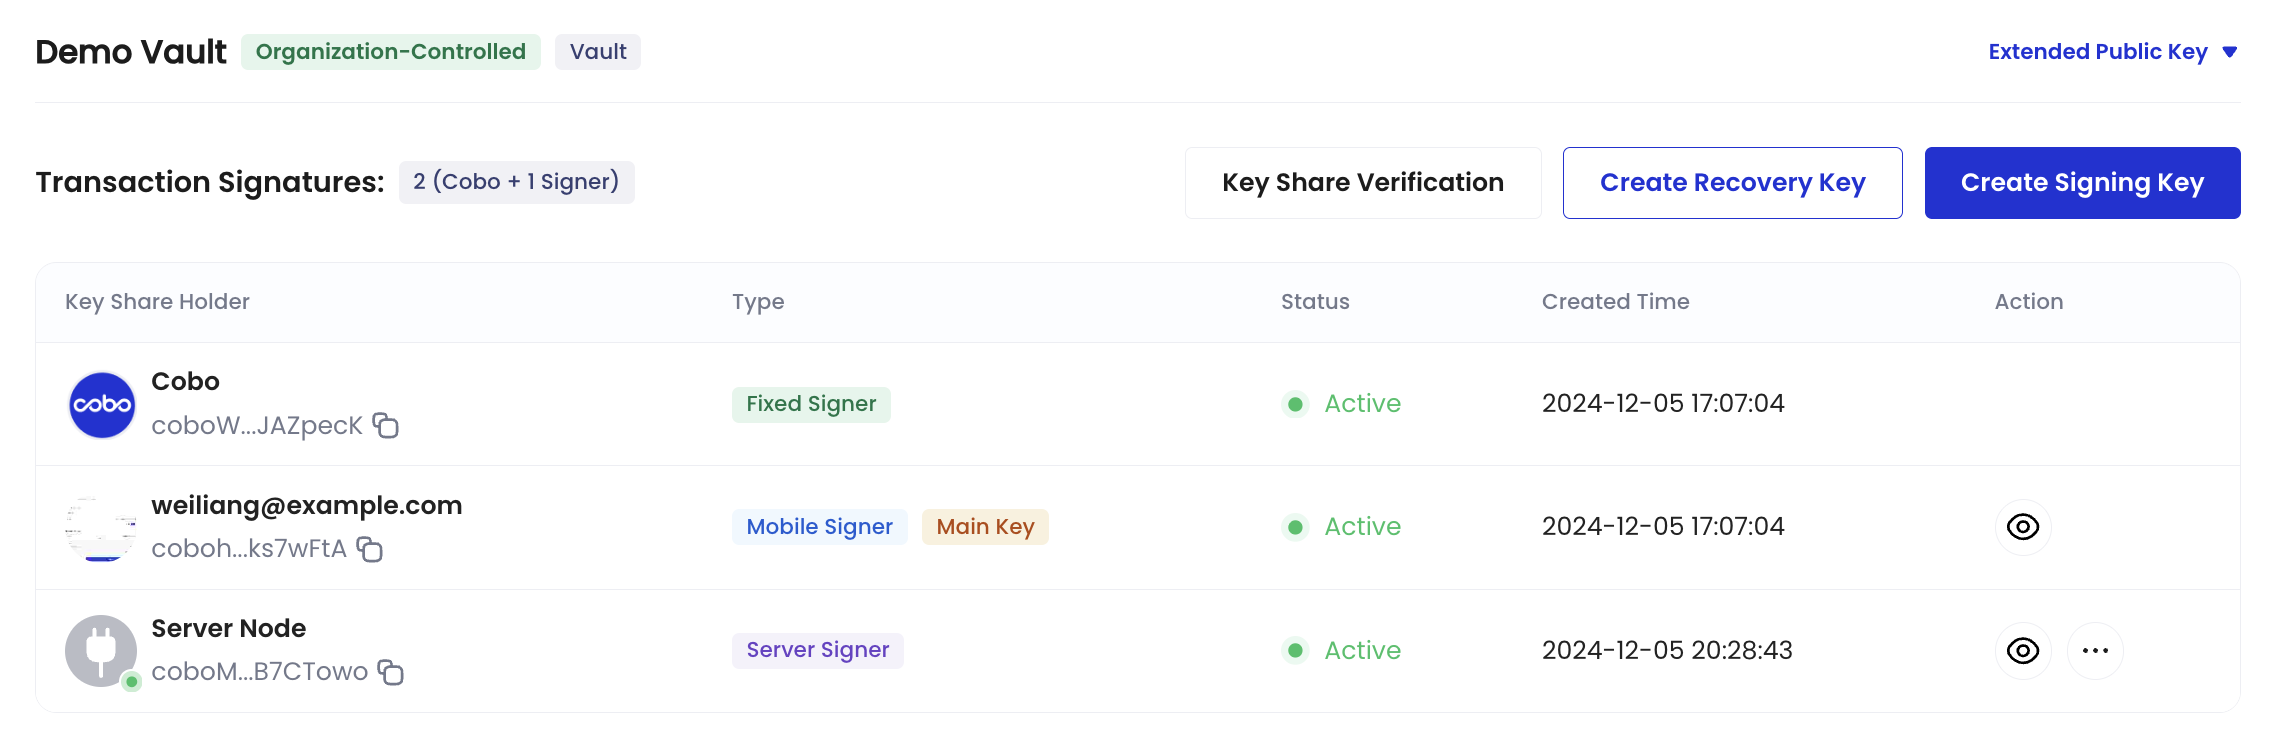Open more actions for Server Node
Viewport: 2280px width, 746px height.
(2095, 651)
